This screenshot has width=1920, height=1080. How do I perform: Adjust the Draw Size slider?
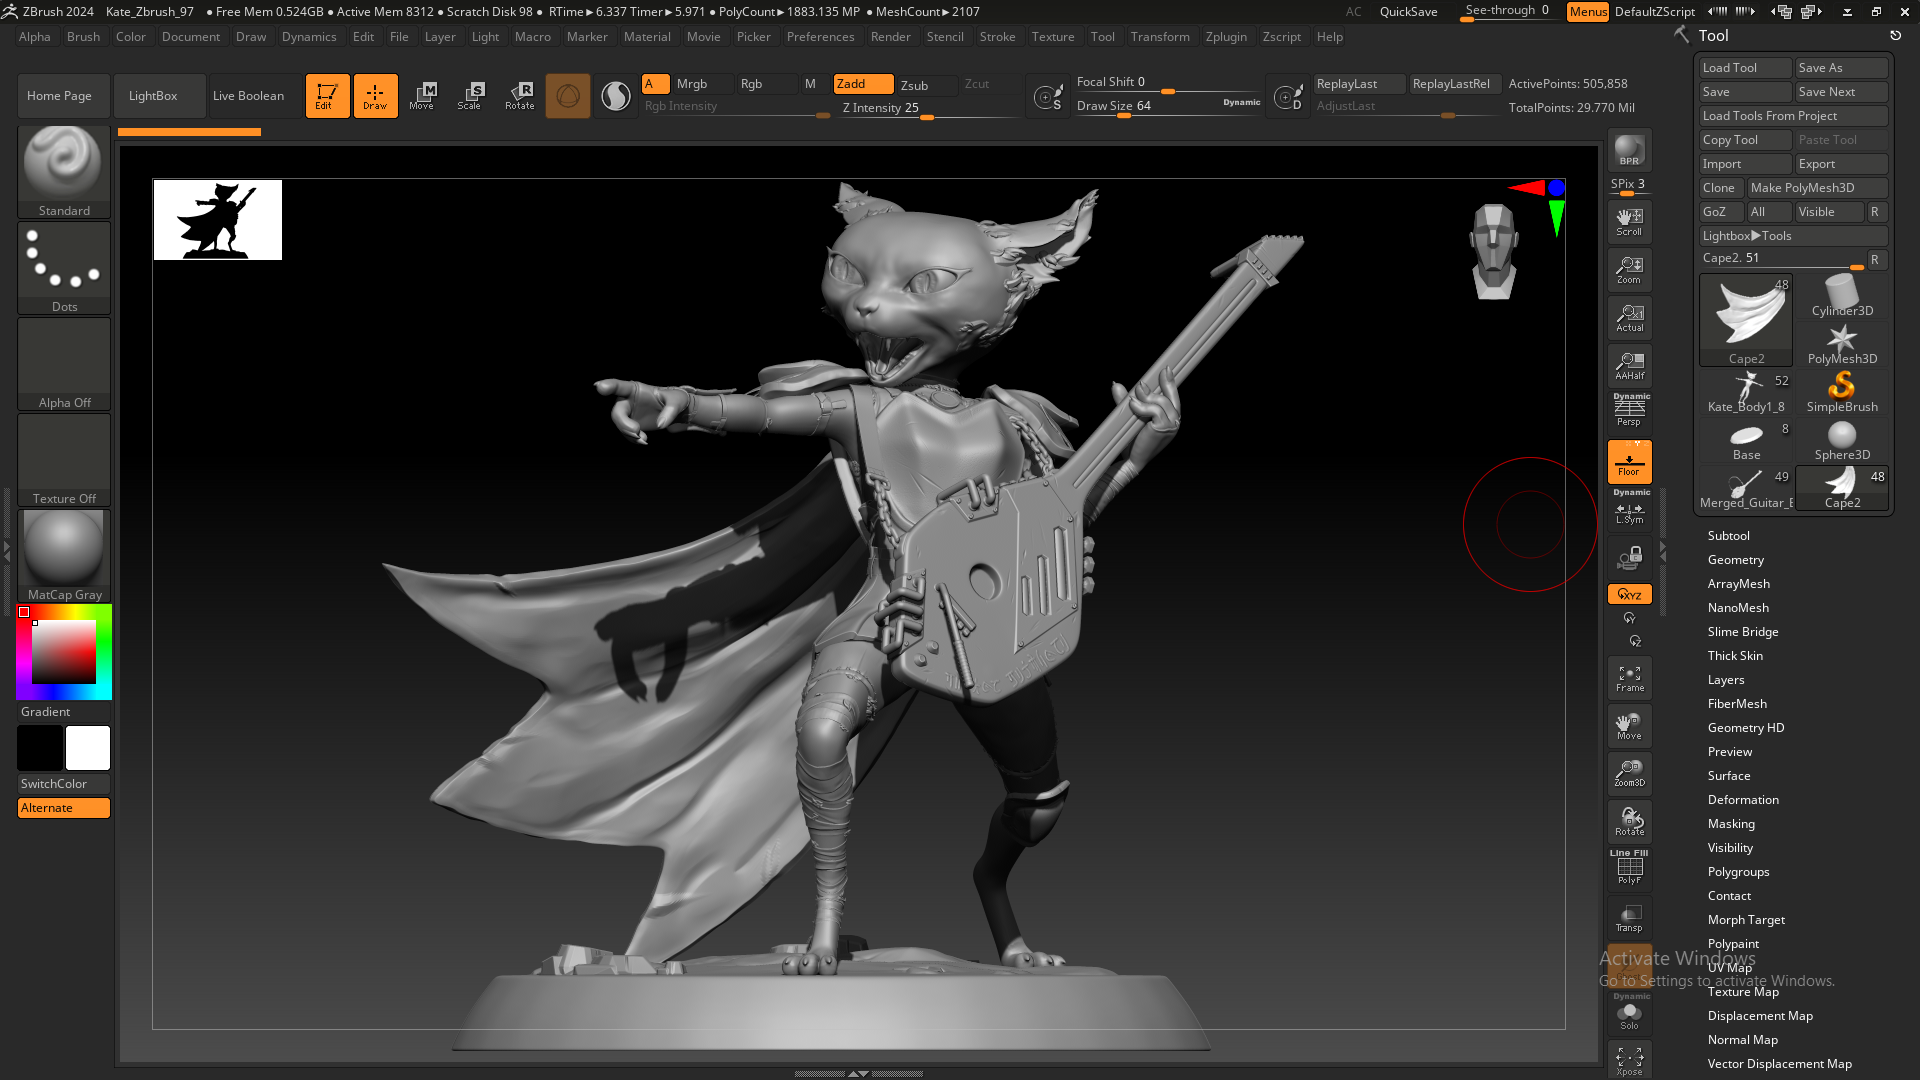pos(1168,107)
